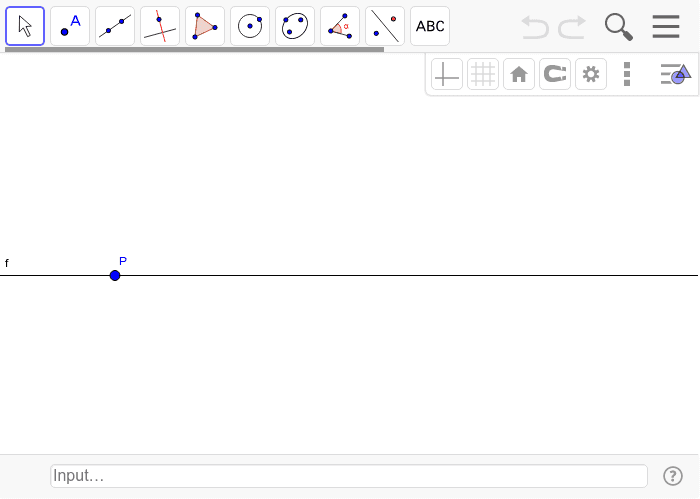Click the toolbar horizontal scrollbar
The height and width of the screenshot is (499, 700).
click(194, 50)
